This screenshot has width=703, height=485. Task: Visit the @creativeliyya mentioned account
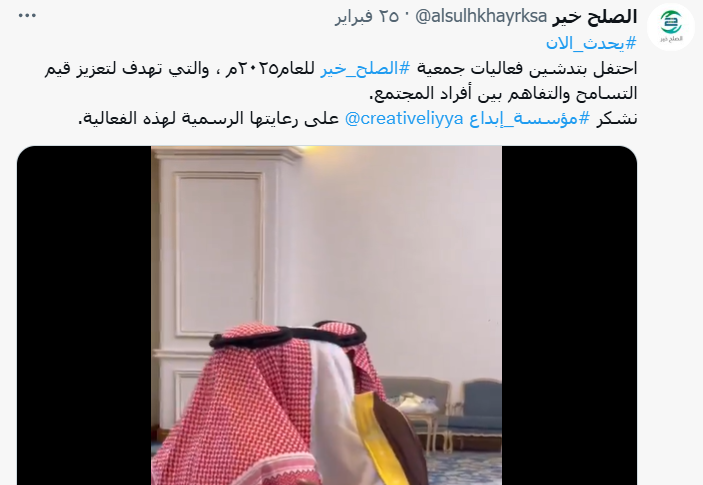pos(404,119)
